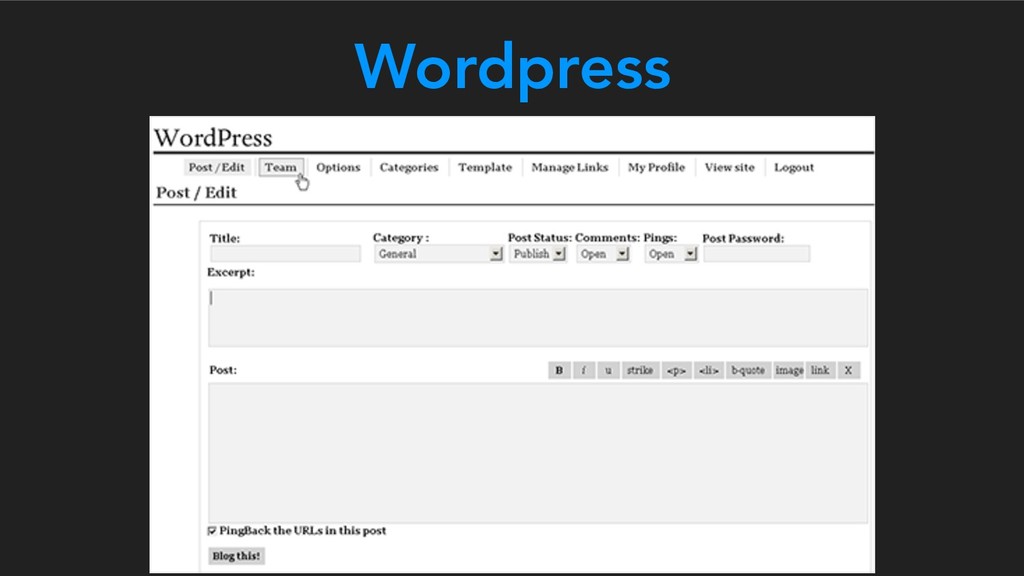This screenshot has height=576, width=1024.
Task: Add a hyperlink with the link button
Action: click(820, 370)
